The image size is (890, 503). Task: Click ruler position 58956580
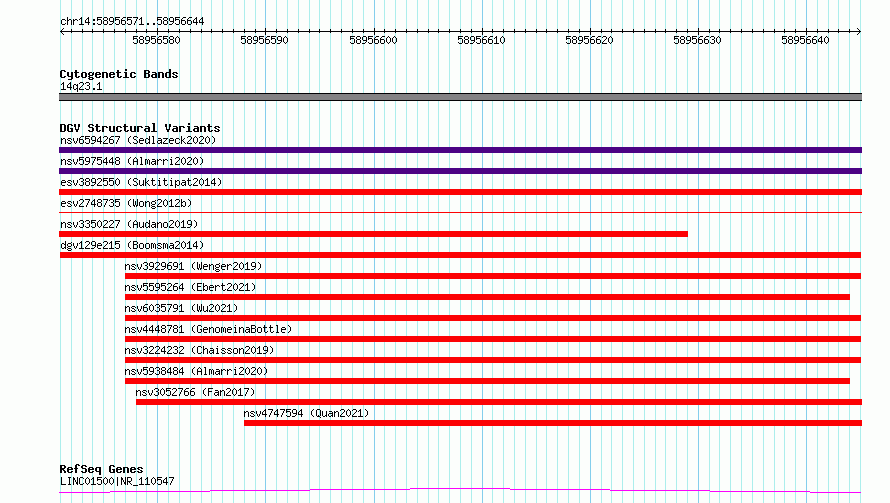click(x=156, y=40)
